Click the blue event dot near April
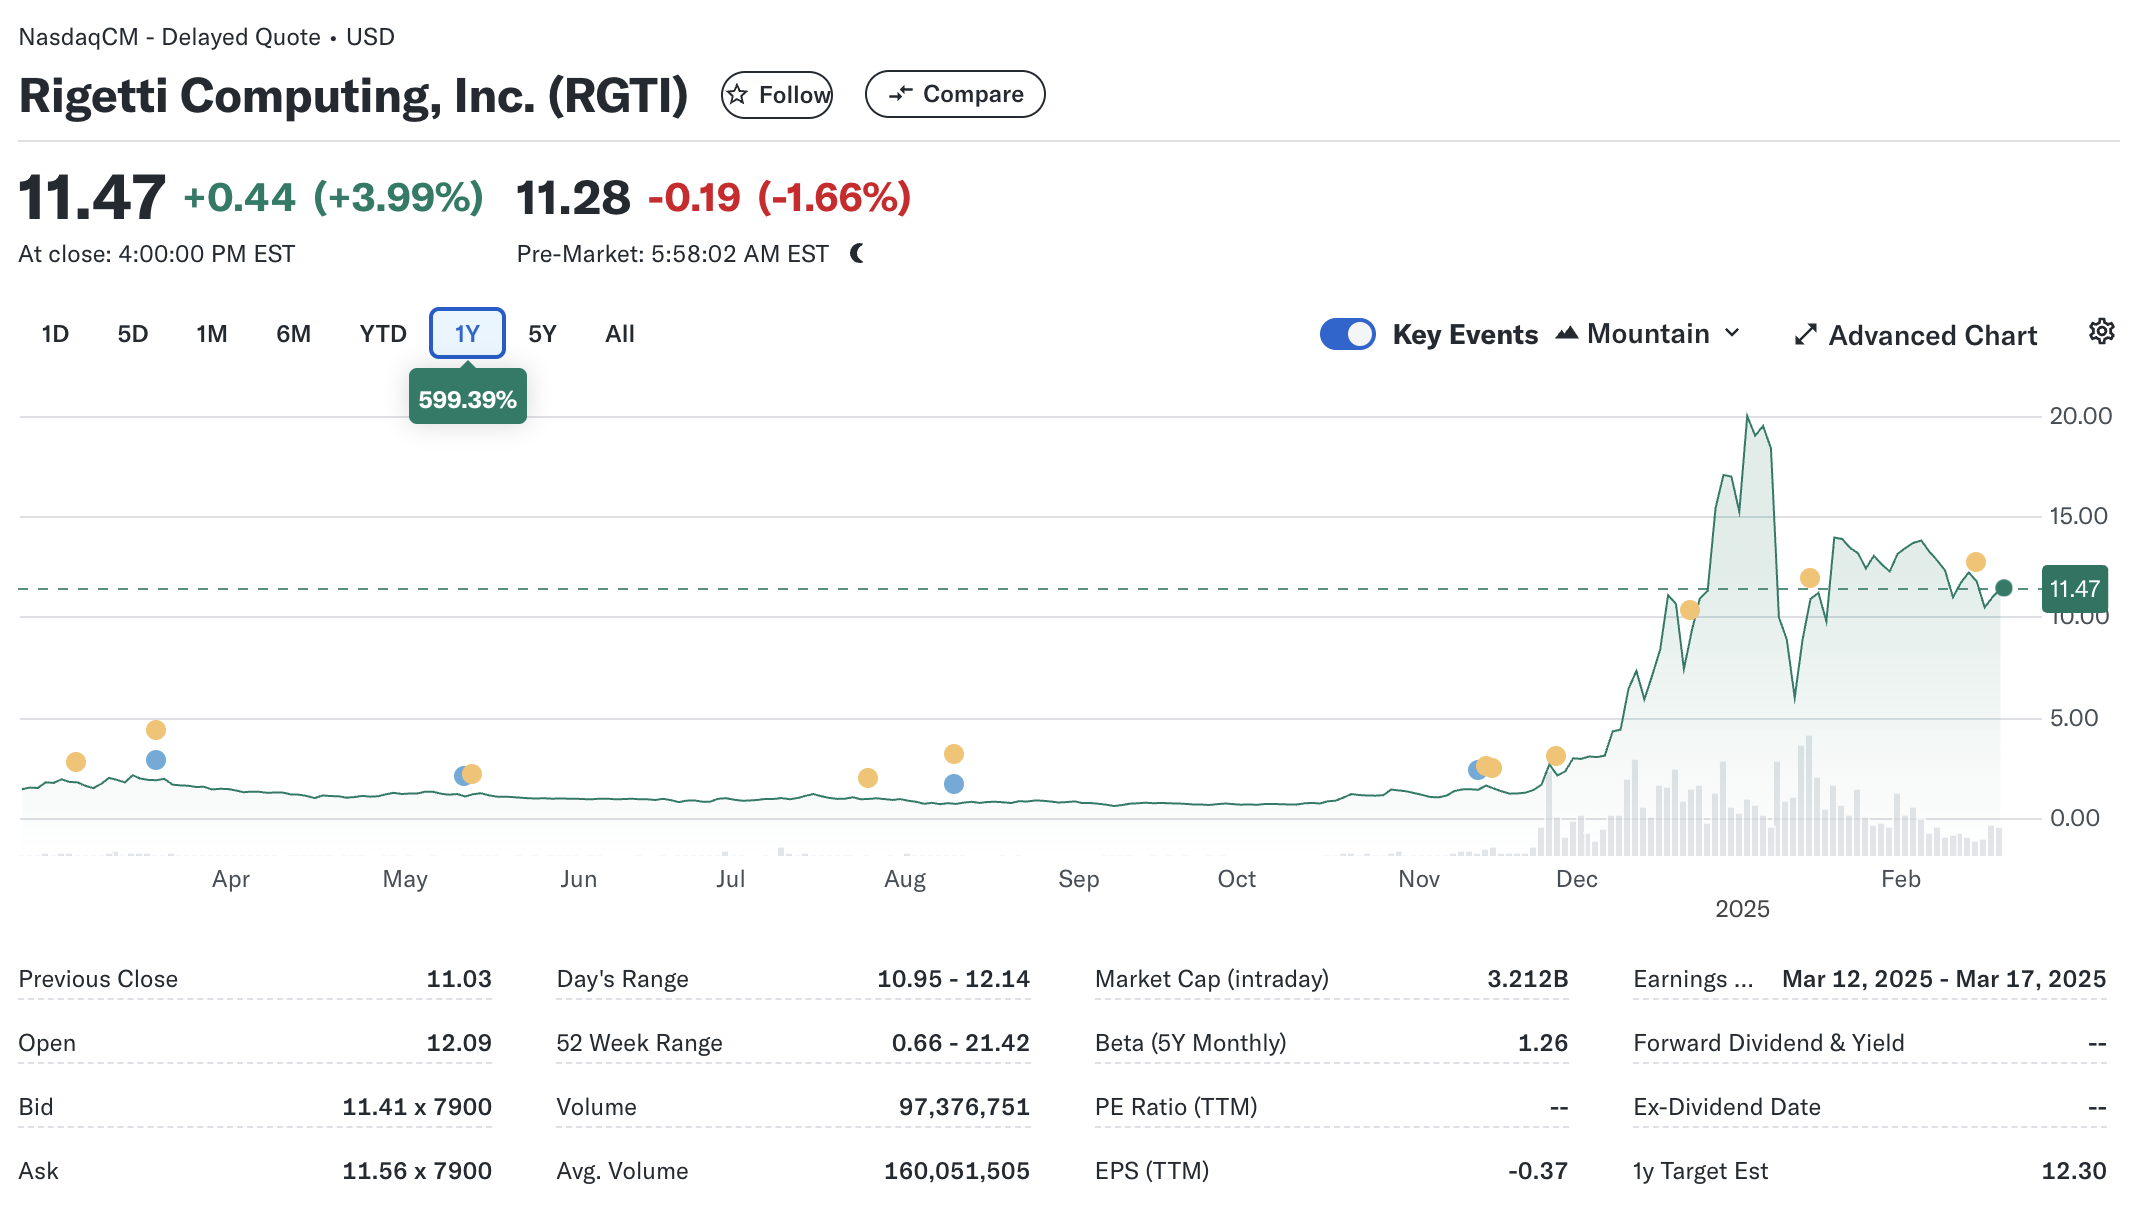The width and height of the screenshot is (2146, 1208). (155, 760)
